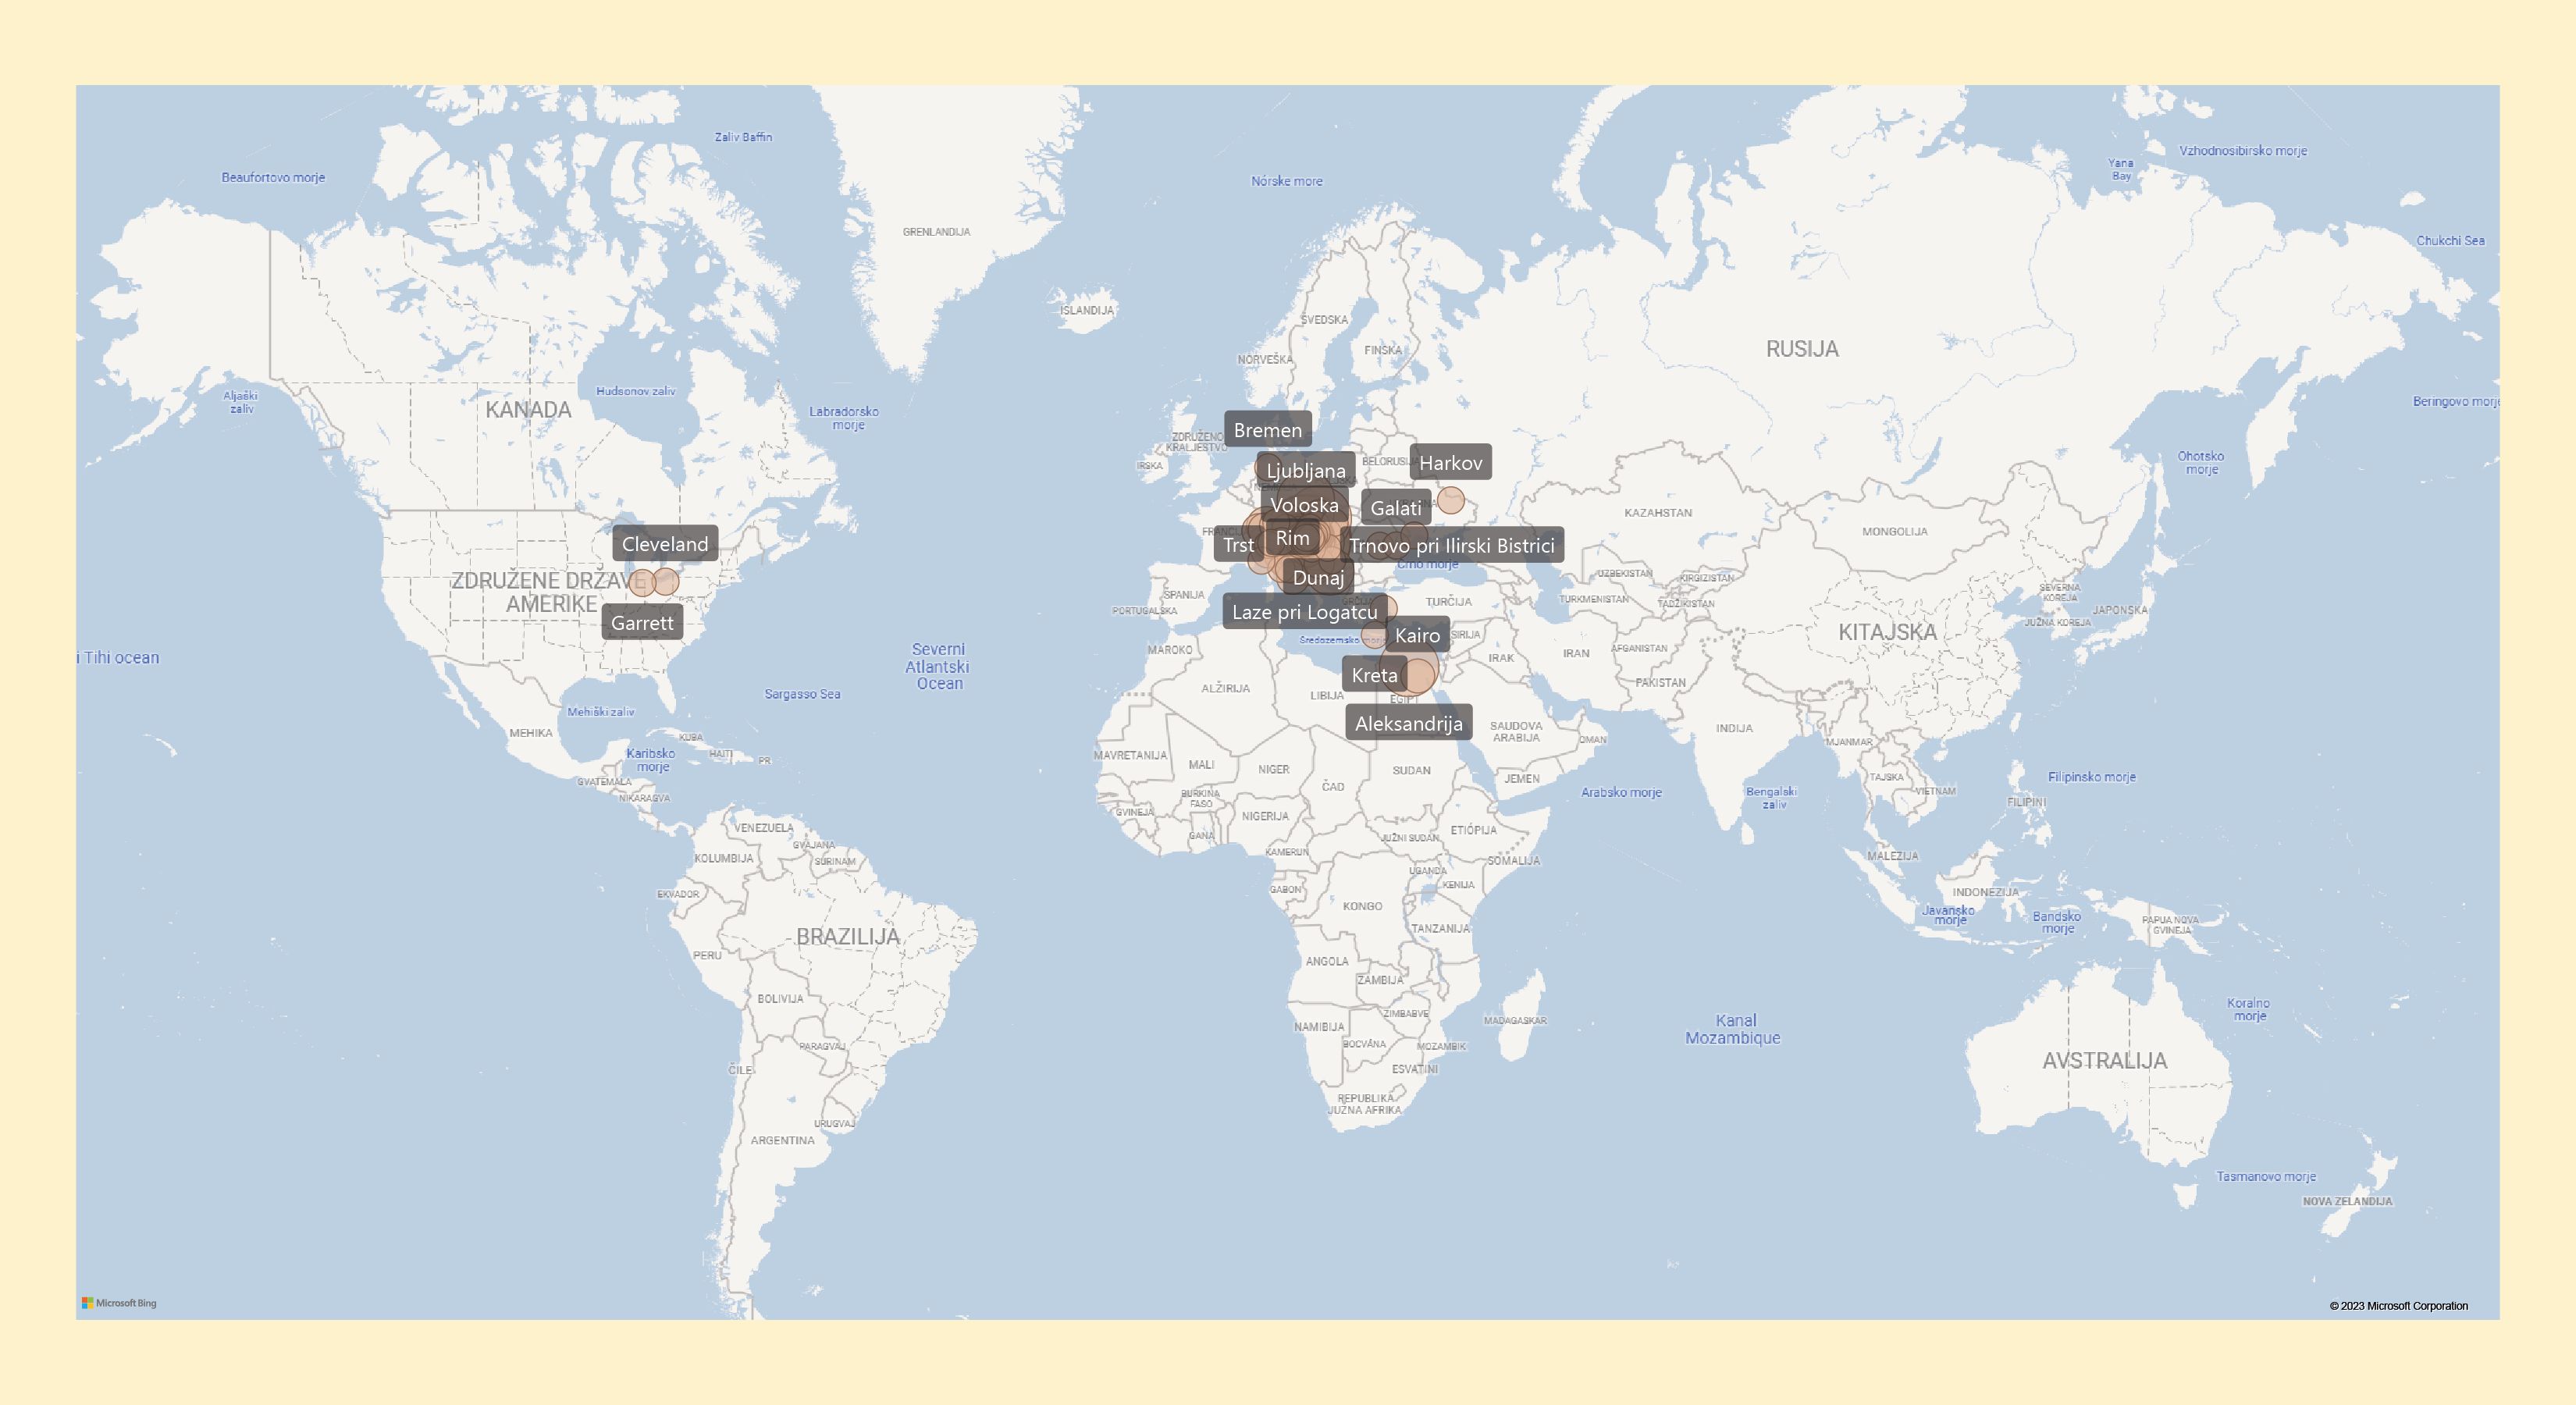Click the Voloska label
This screenshot has height=1405, width=2576.
pyautogui.click(x=1304, y=505)
